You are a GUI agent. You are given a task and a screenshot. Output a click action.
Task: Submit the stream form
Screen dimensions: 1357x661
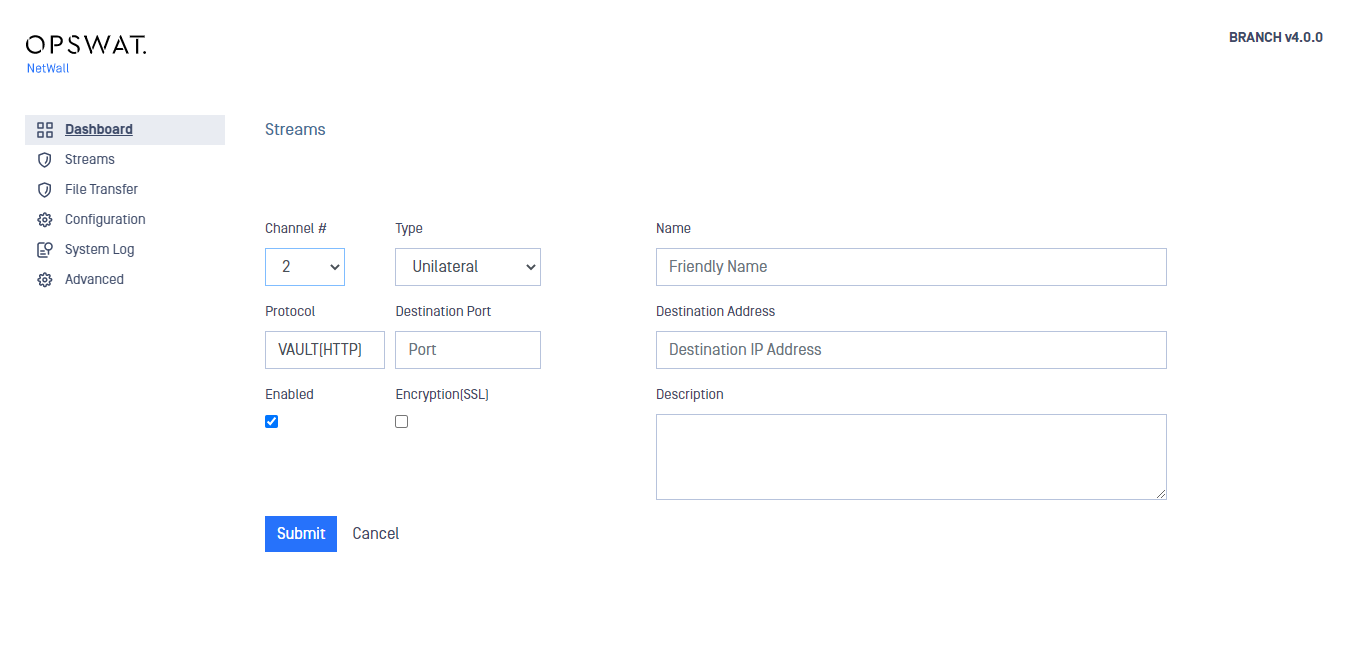[x=301, y=534]
